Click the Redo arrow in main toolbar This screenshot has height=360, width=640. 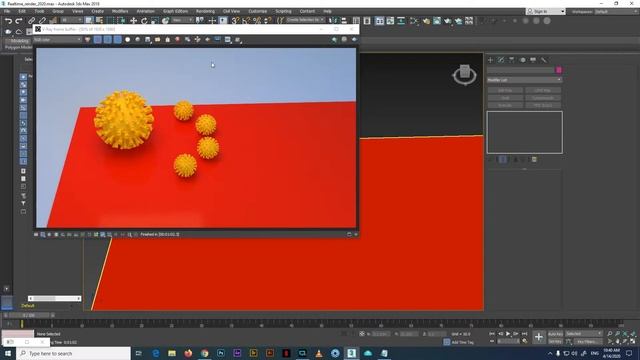(x=19, y=20)
